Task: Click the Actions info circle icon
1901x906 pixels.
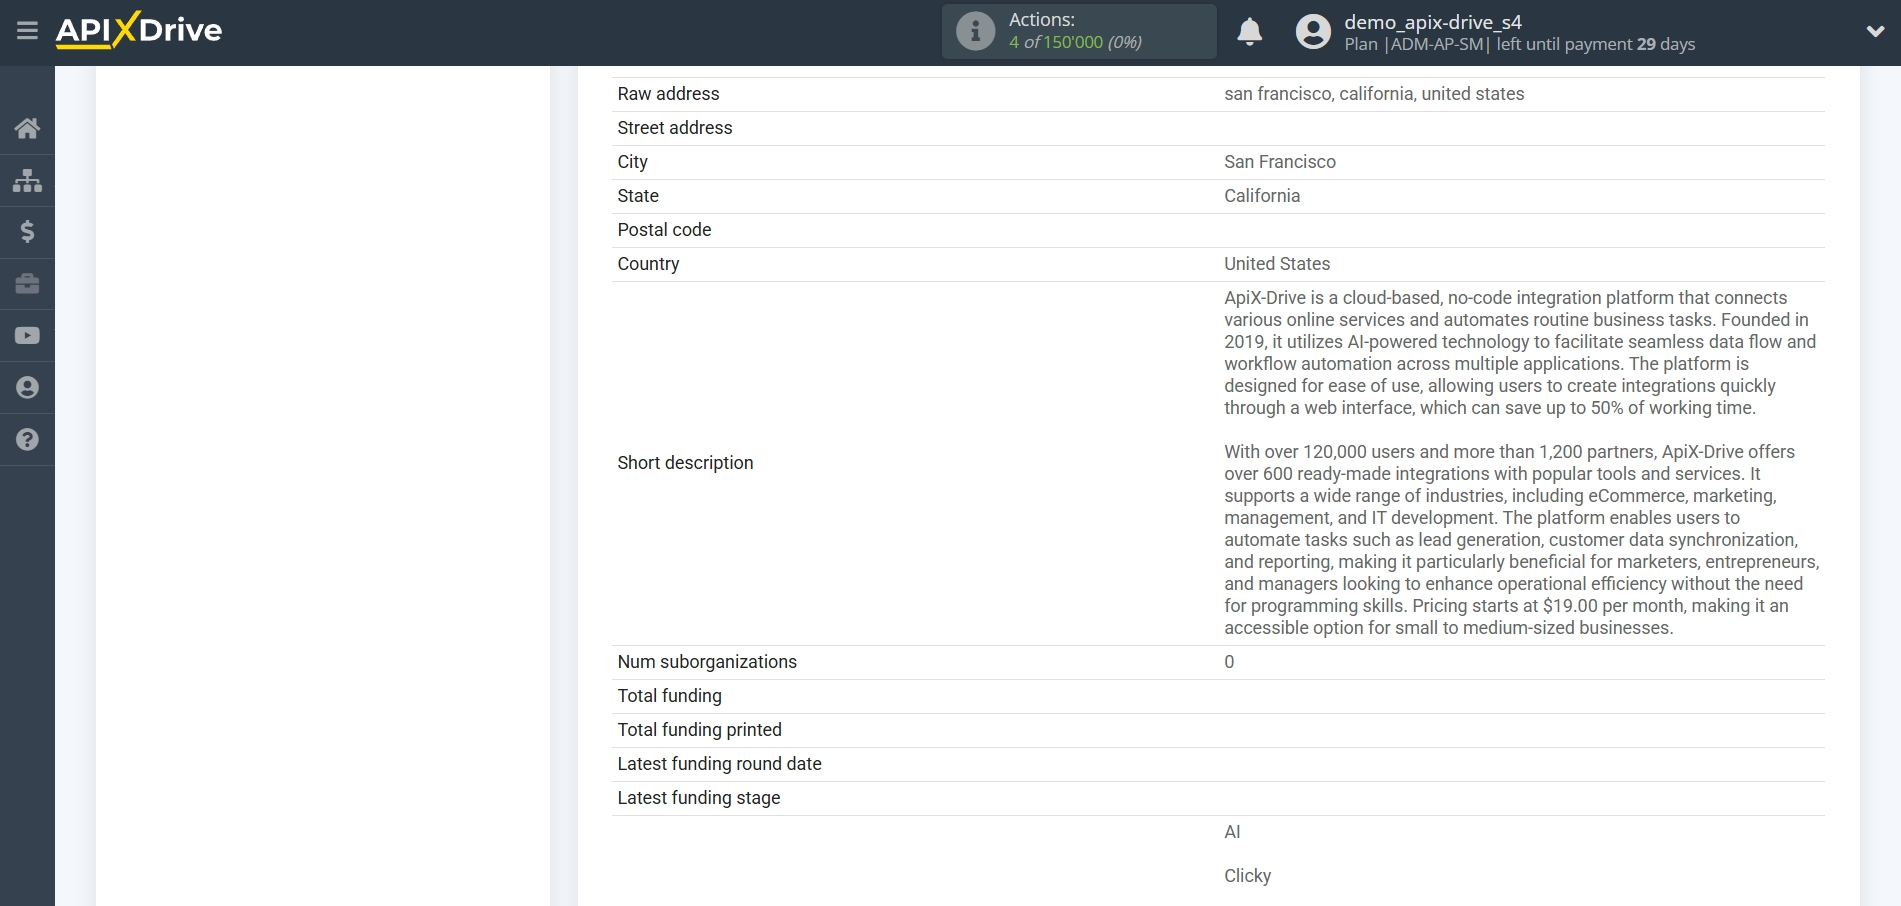Action: (x=974, y=31)
